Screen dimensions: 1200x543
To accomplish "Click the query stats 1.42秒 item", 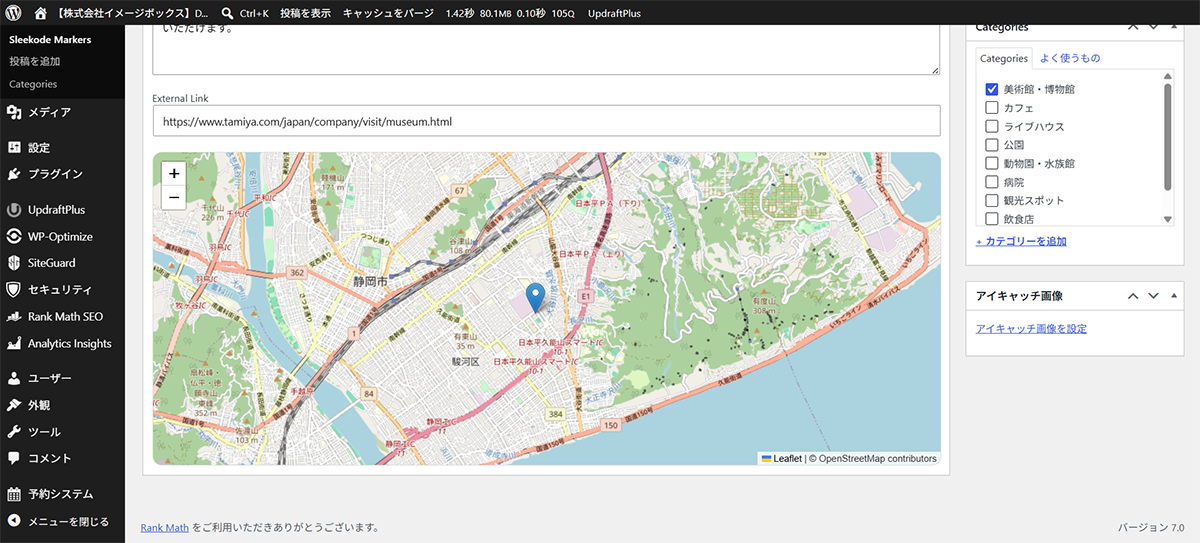I will [x=460, y=14].
